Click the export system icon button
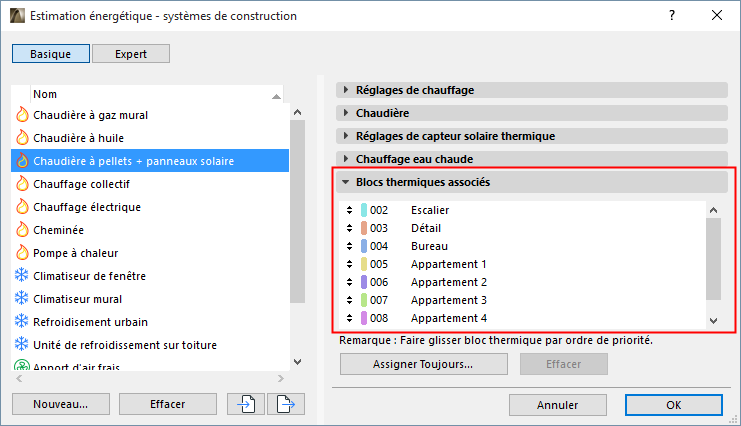 [286, 404]
